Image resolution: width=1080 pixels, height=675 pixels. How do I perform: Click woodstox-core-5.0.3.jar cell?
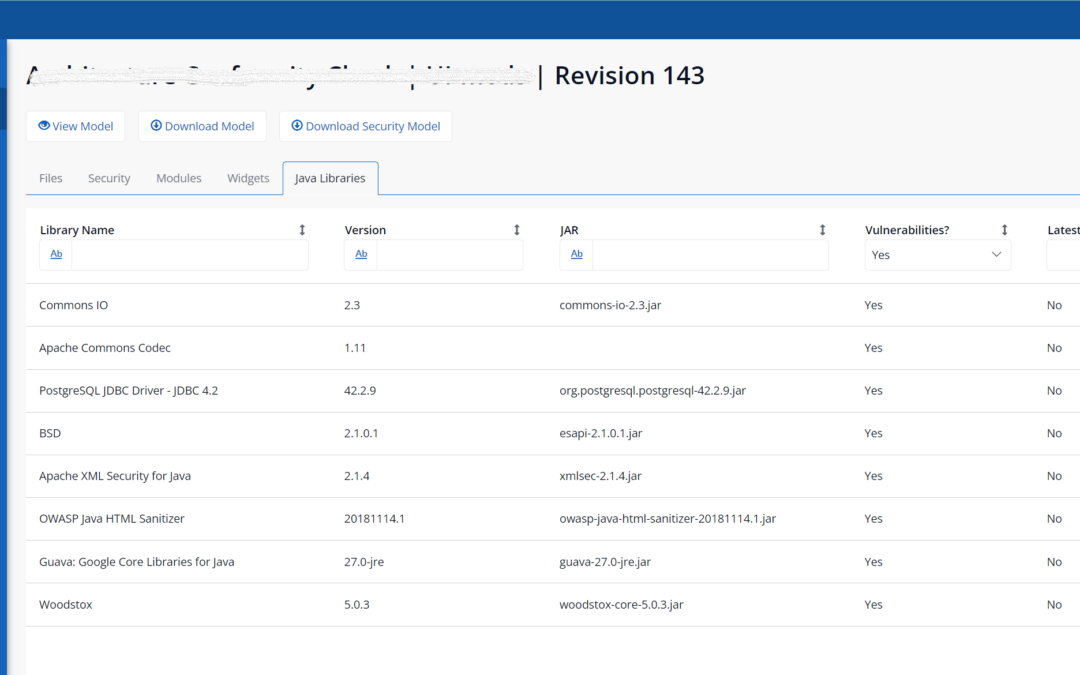point(621,605)
